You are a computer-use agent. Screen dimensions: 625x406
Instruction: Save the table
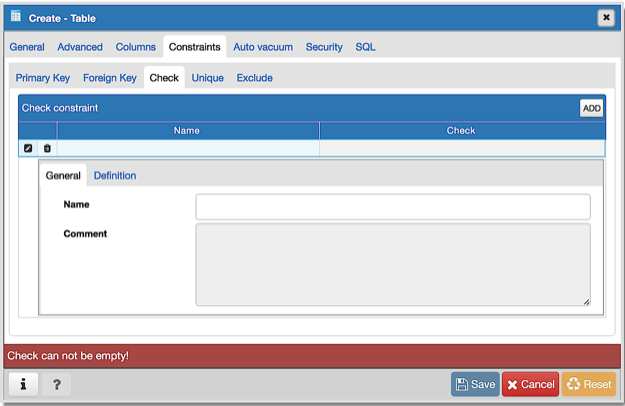(x=475, y=384)
